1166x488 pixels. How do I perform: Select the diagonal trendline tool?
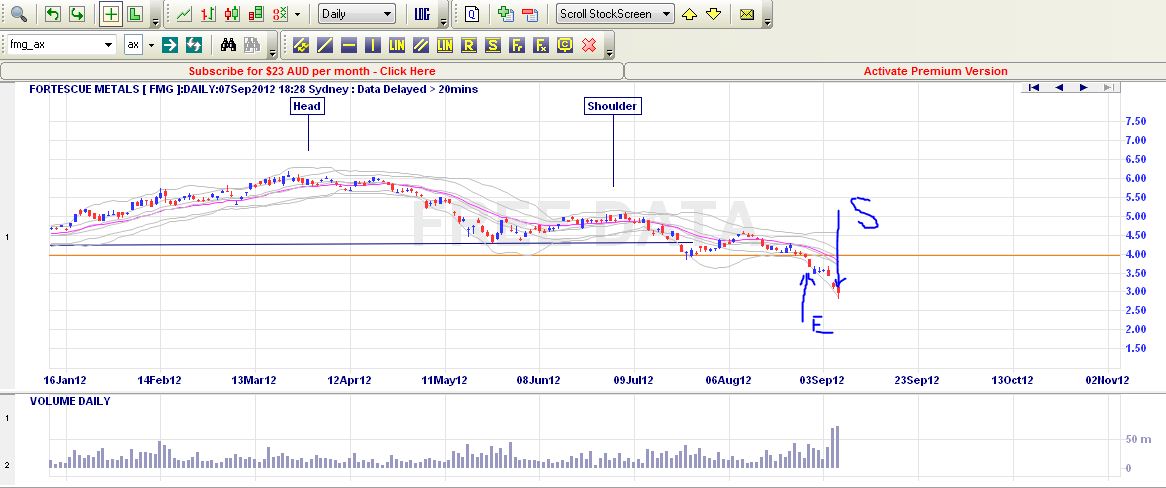point(325,45)
